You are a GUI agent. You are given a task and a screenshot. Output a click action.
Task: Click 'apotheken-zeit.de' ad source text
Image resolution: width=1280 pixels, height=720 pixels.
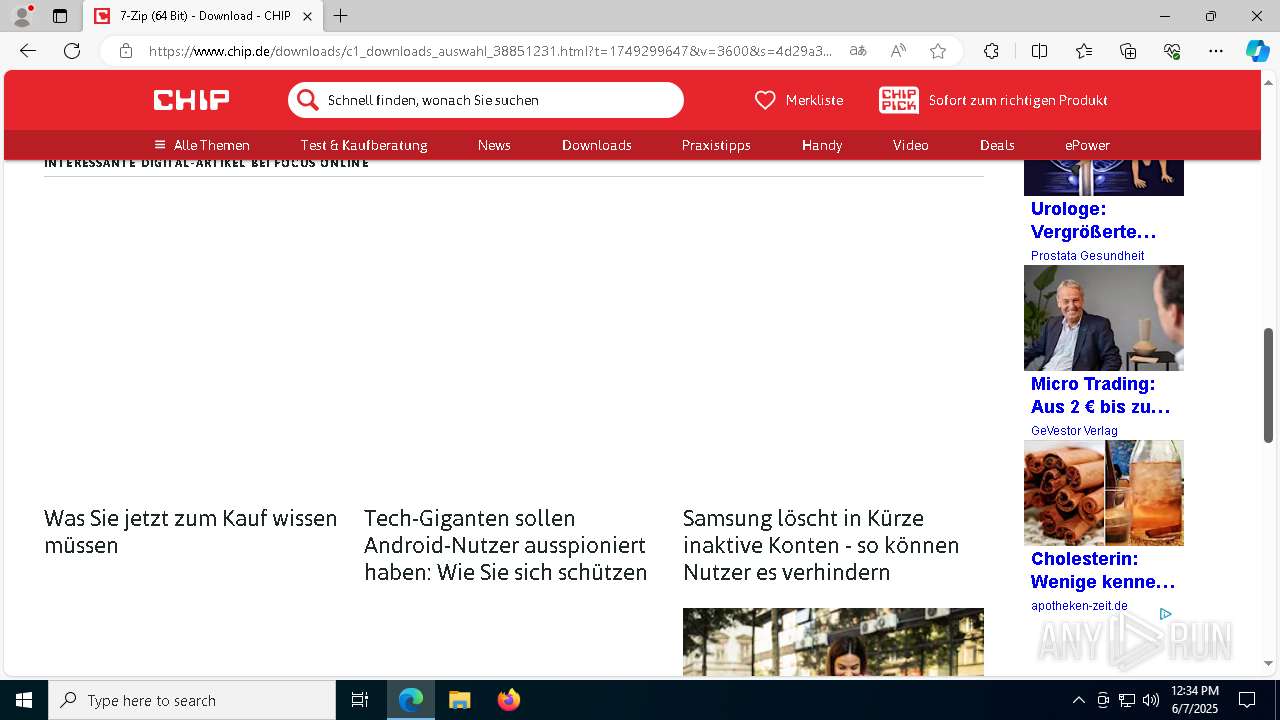pyautogui.click(x=1079, y=606)
